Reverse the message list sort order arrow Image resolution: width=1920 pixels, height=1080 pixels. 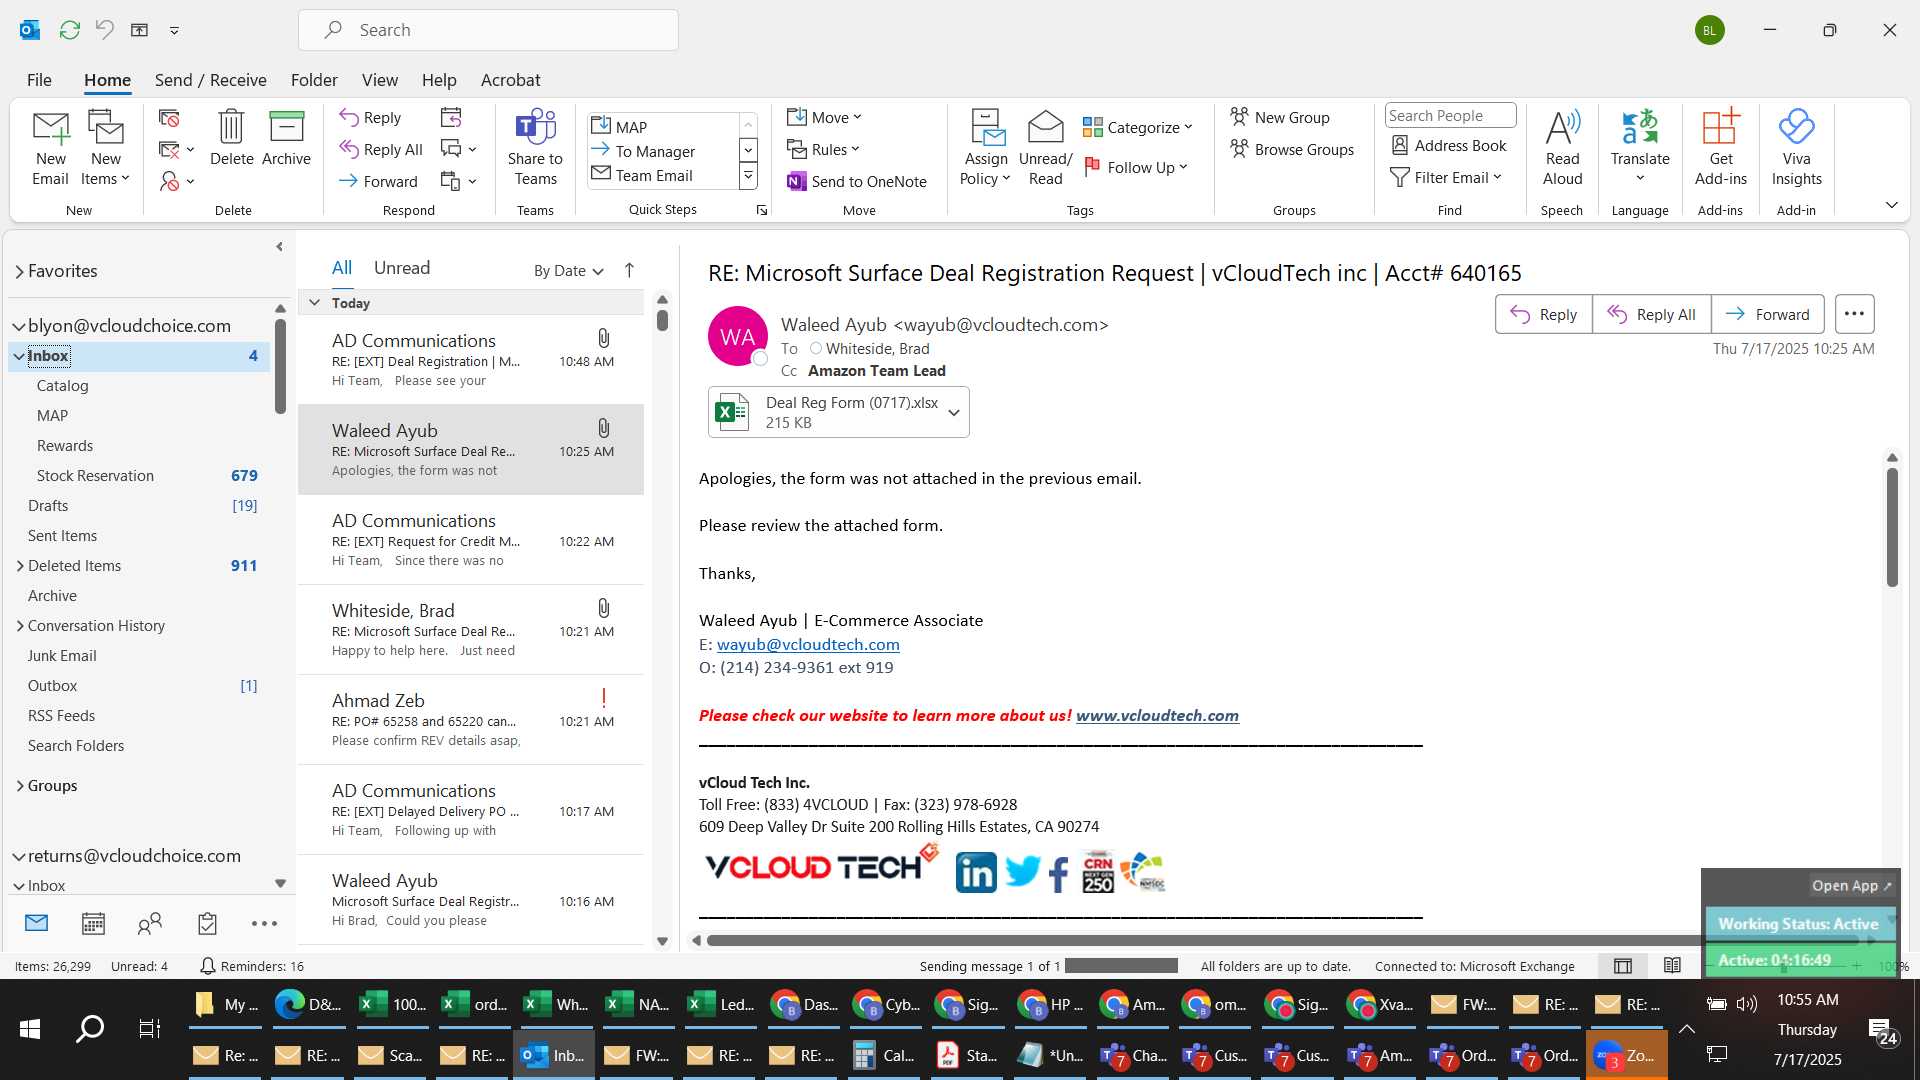pyautogui.click(x=629, y=270)
